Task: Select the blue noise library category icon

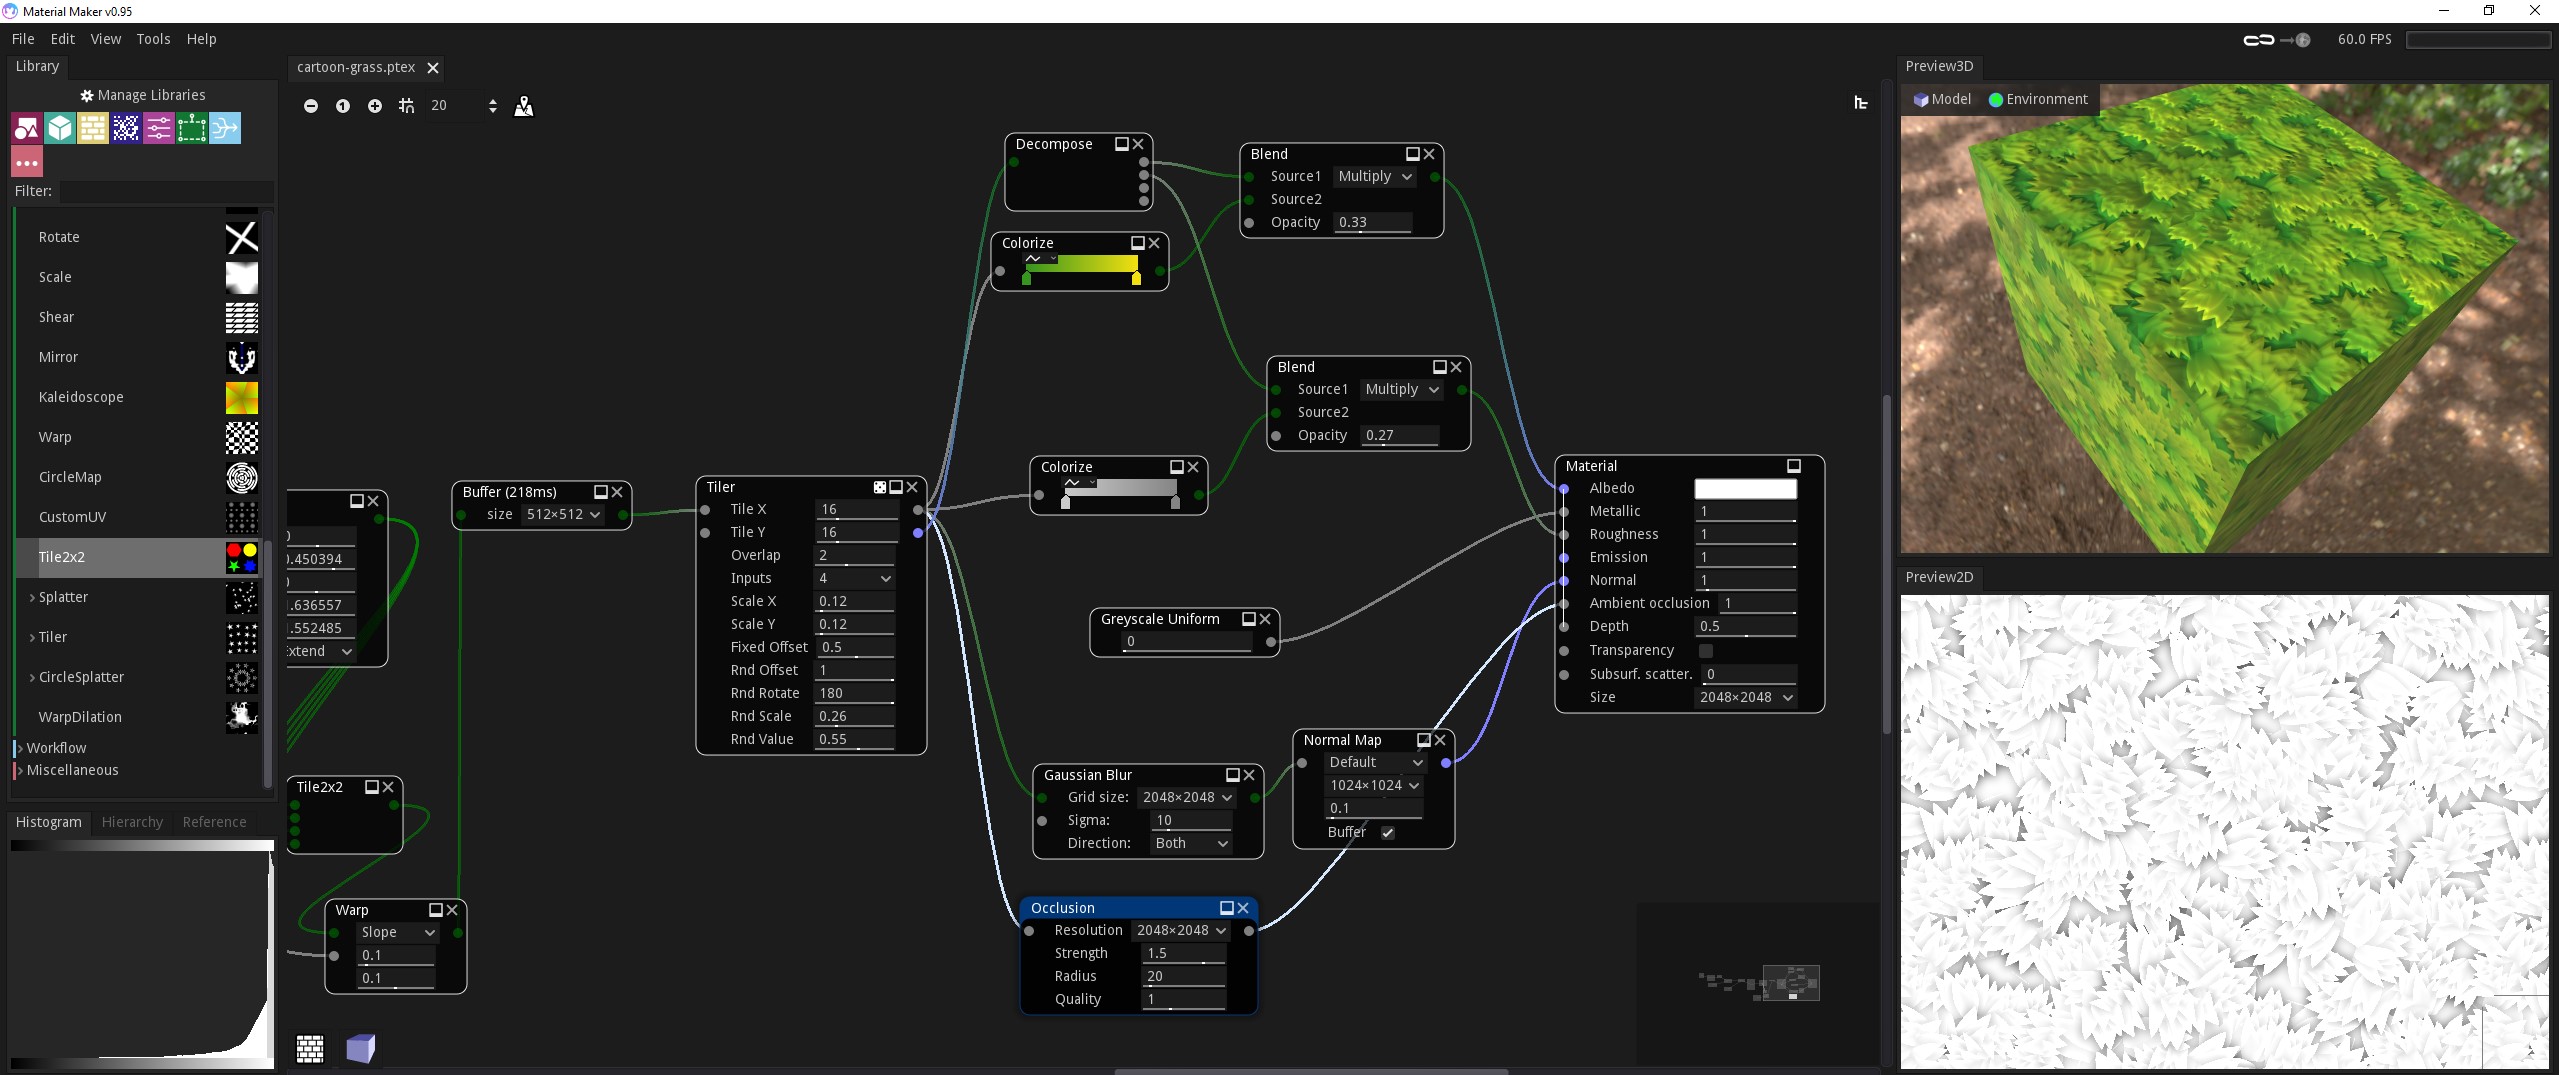Action: tap(126, 128)
